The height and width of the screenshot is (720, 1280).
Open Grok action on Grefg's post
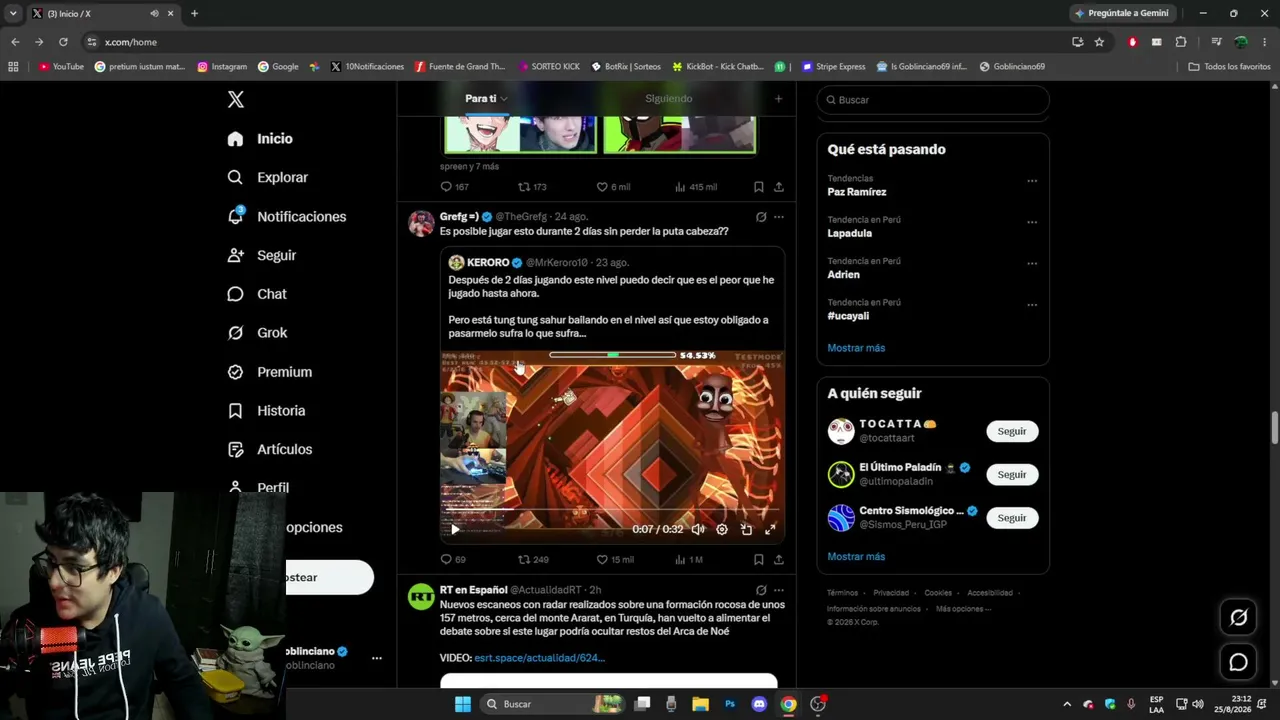[761, 217]
